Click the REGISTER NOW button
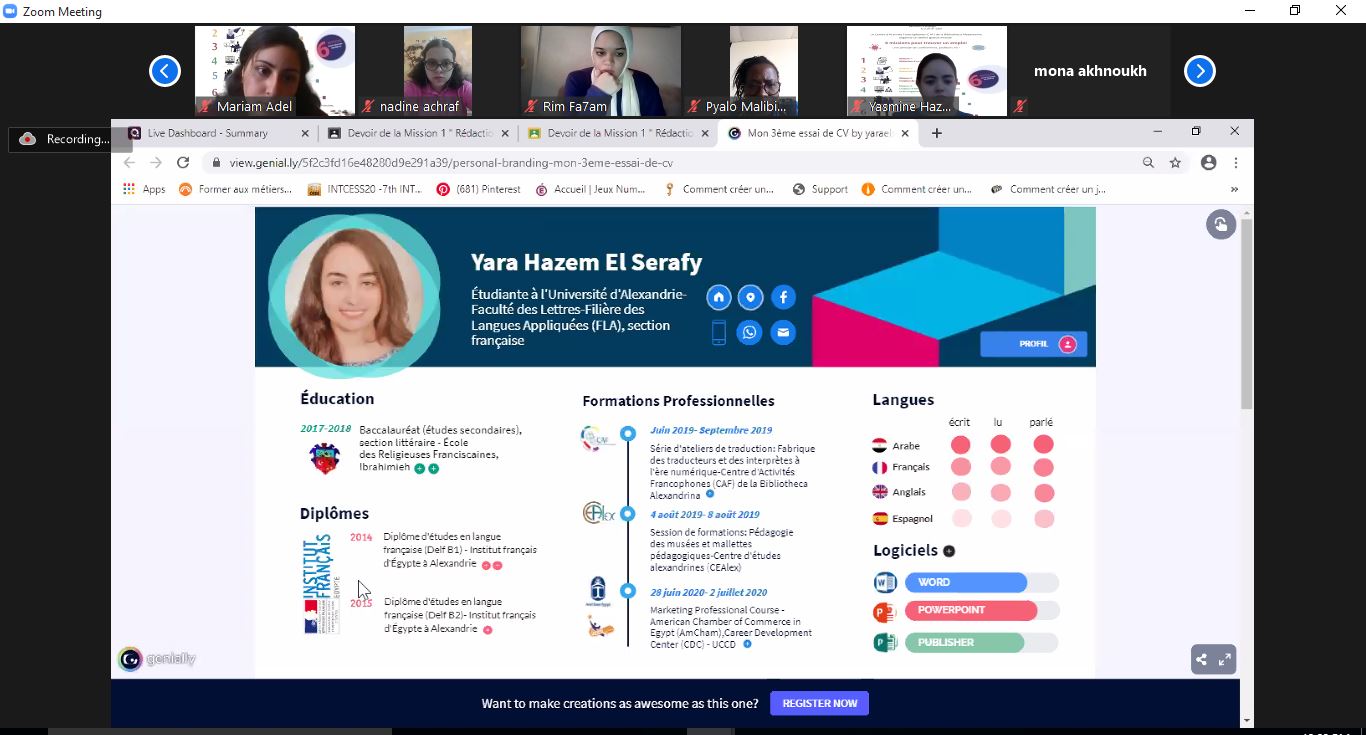1366x735 pixels. 819,703
